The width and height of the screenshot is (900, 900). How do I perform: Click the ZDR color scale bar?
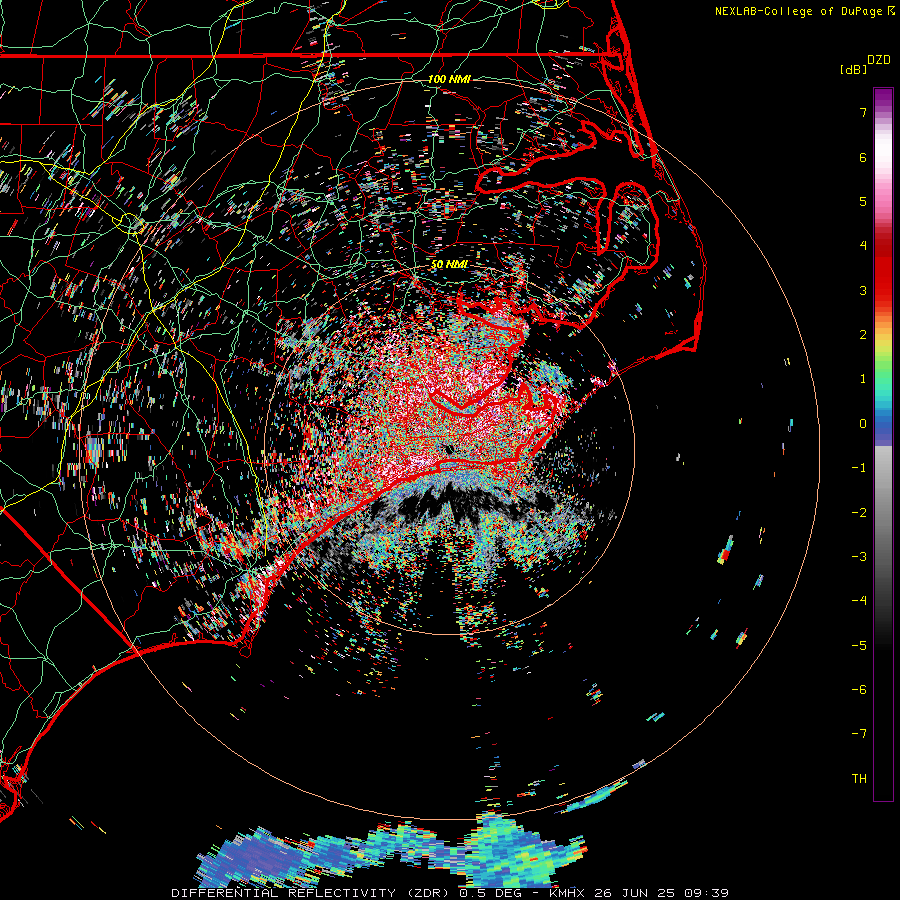point(883,444)
